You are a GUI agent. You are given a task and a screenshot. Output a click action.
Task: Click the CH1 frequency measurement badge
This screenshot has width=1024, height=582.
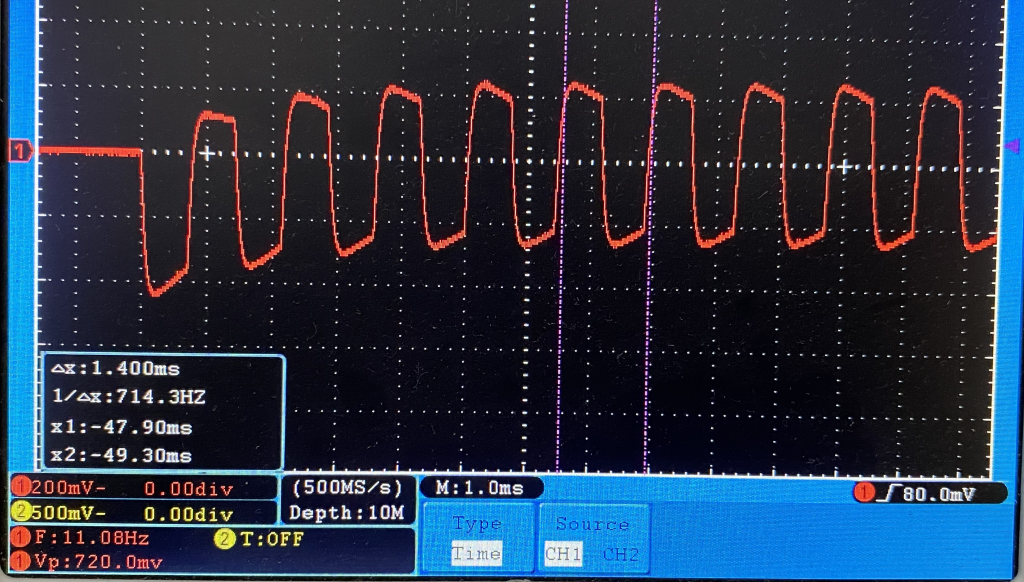click(x=20, y=539)
